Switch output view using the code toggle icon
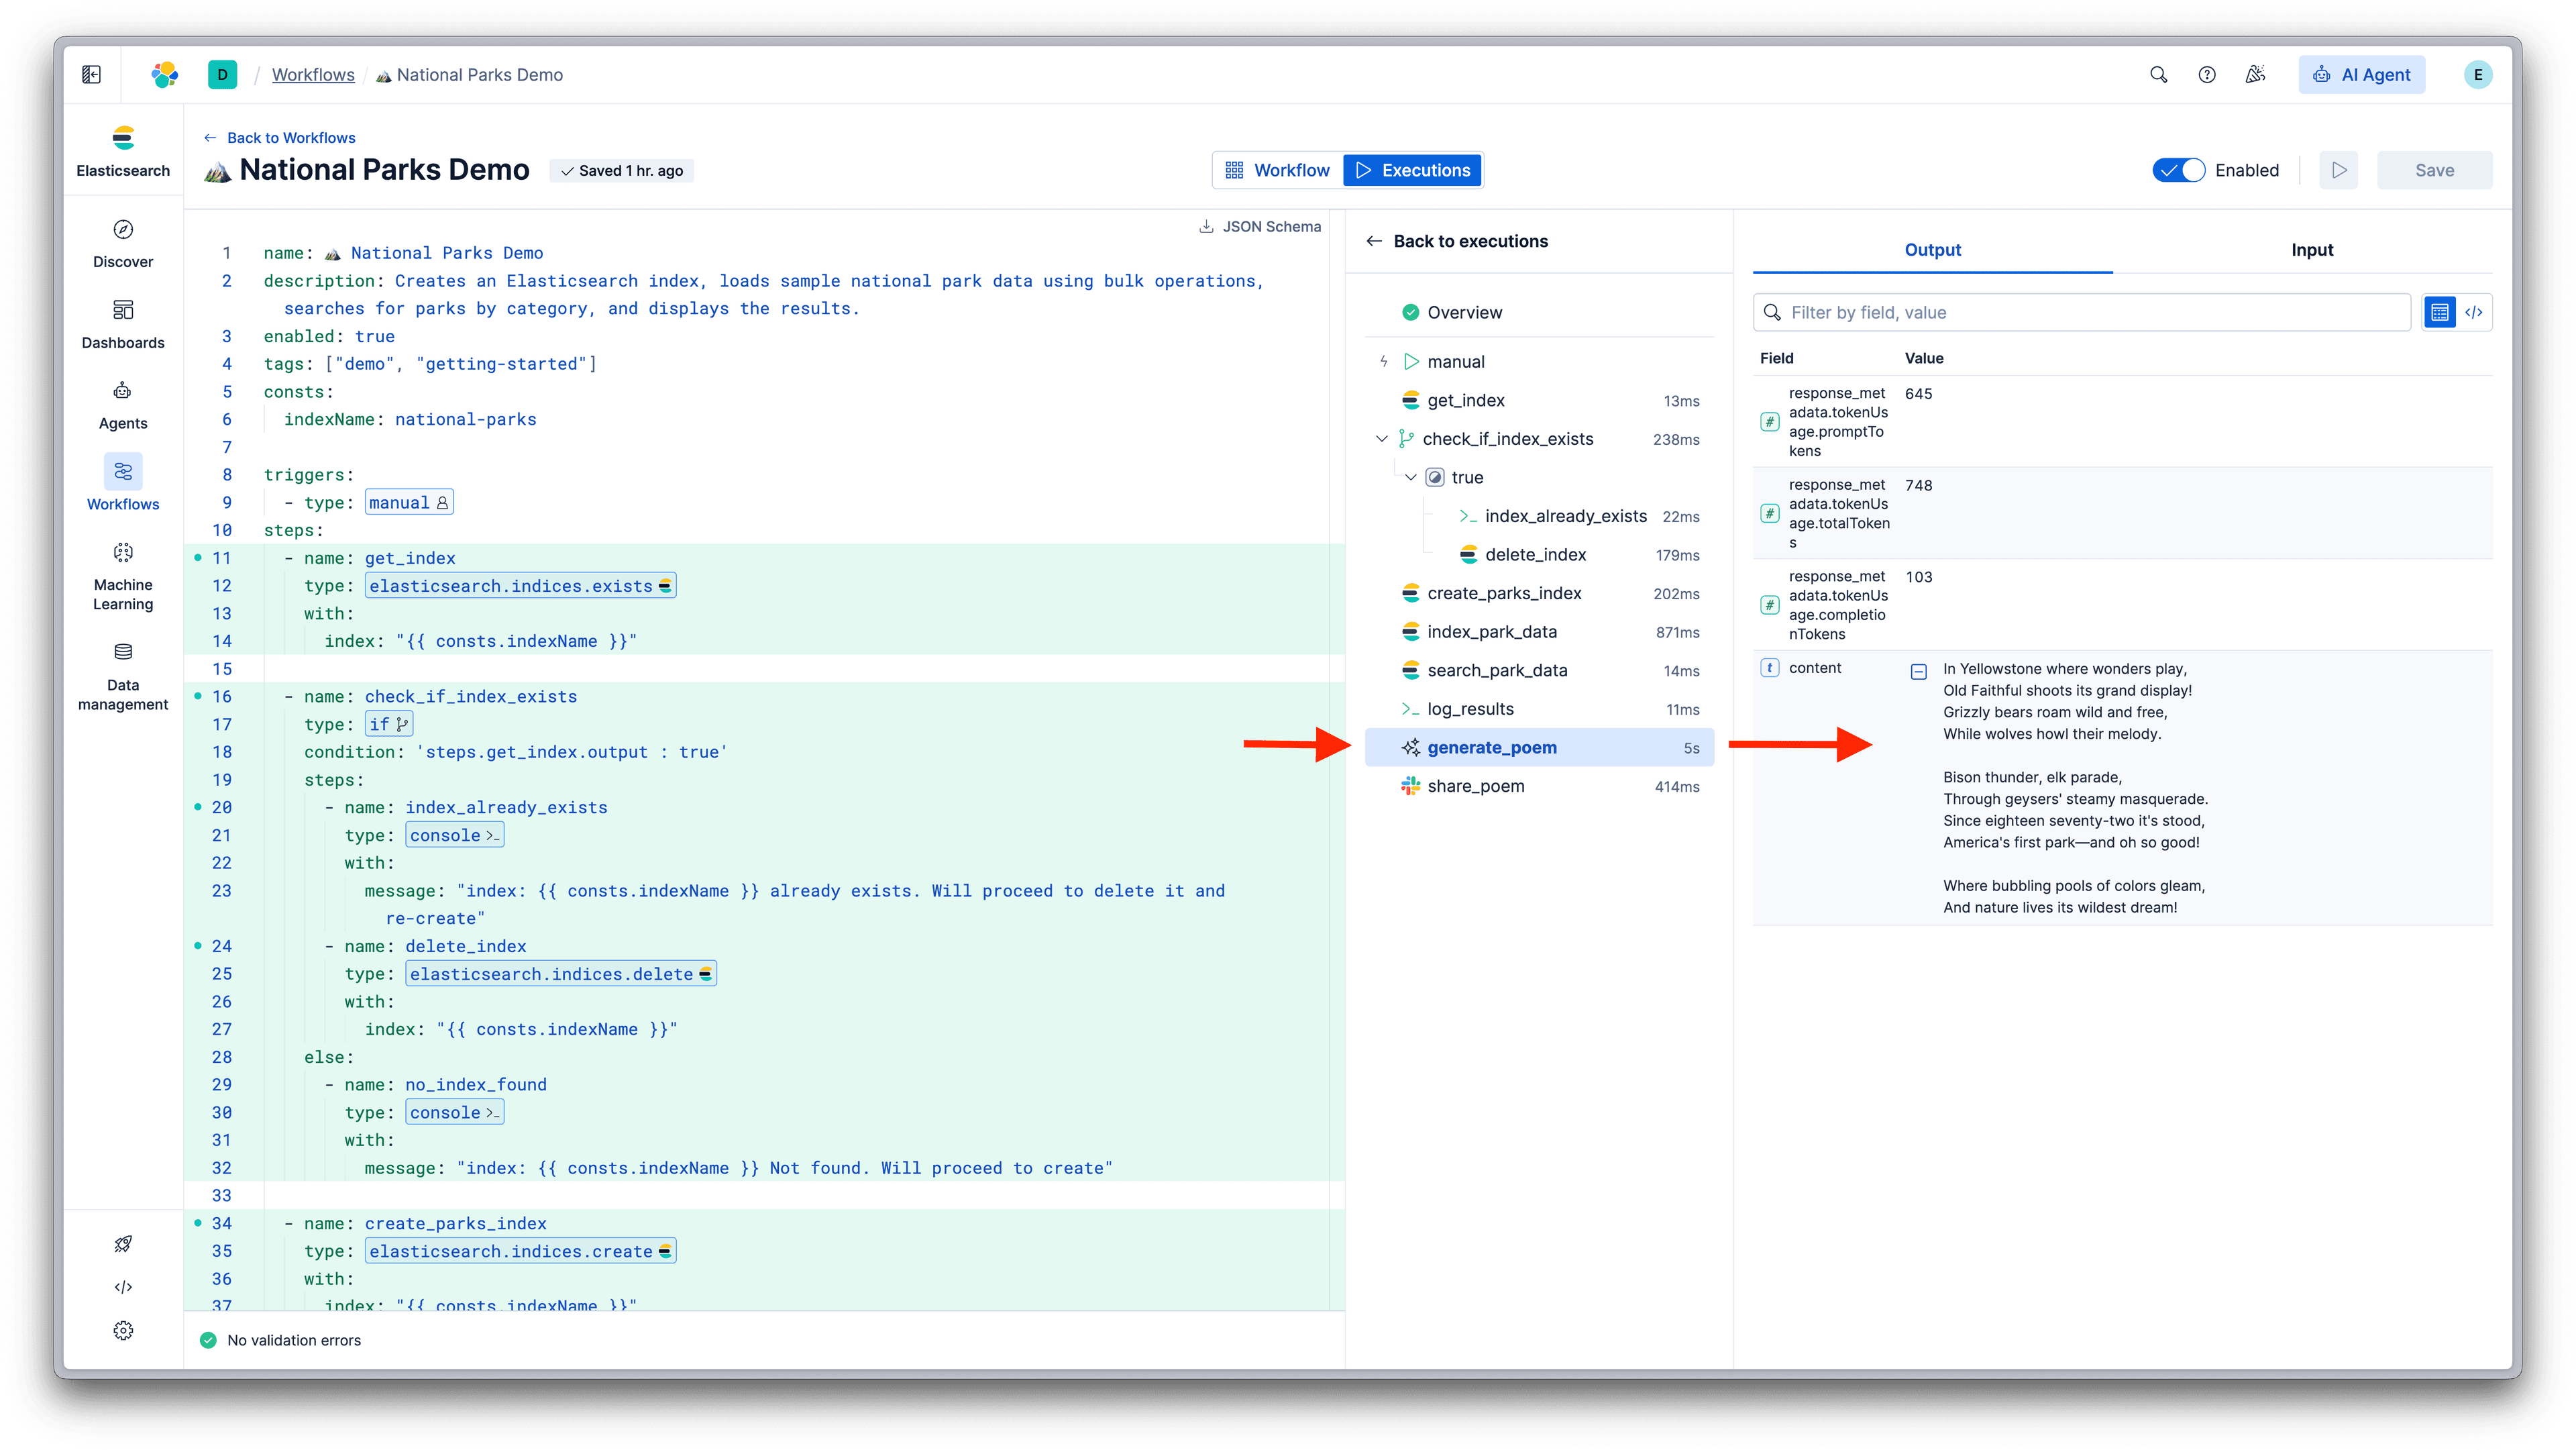The width and height of the screenshot is (2576, 1450). 2475,312
